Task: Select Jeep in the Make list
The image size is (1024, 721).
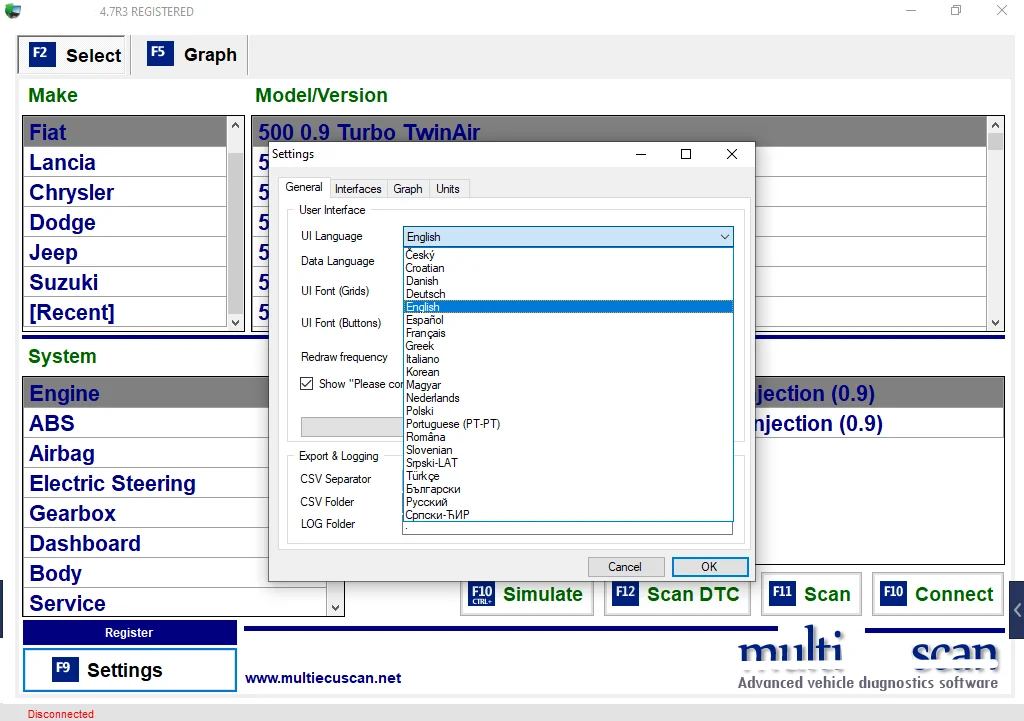Action: (x=125, y=252)
